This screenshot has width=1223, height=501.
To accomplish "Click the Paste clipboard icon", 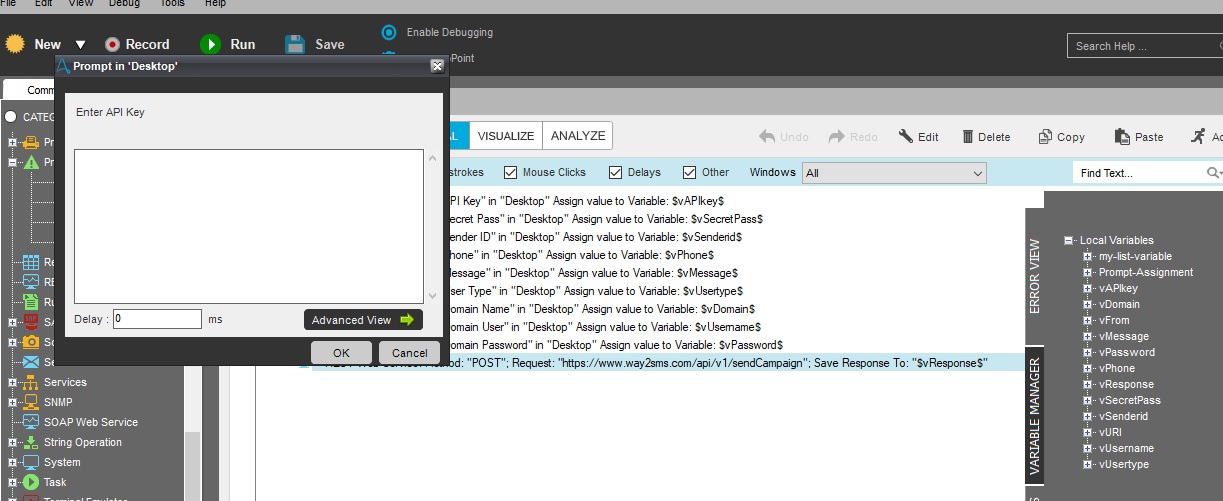I will (1121, 137).
